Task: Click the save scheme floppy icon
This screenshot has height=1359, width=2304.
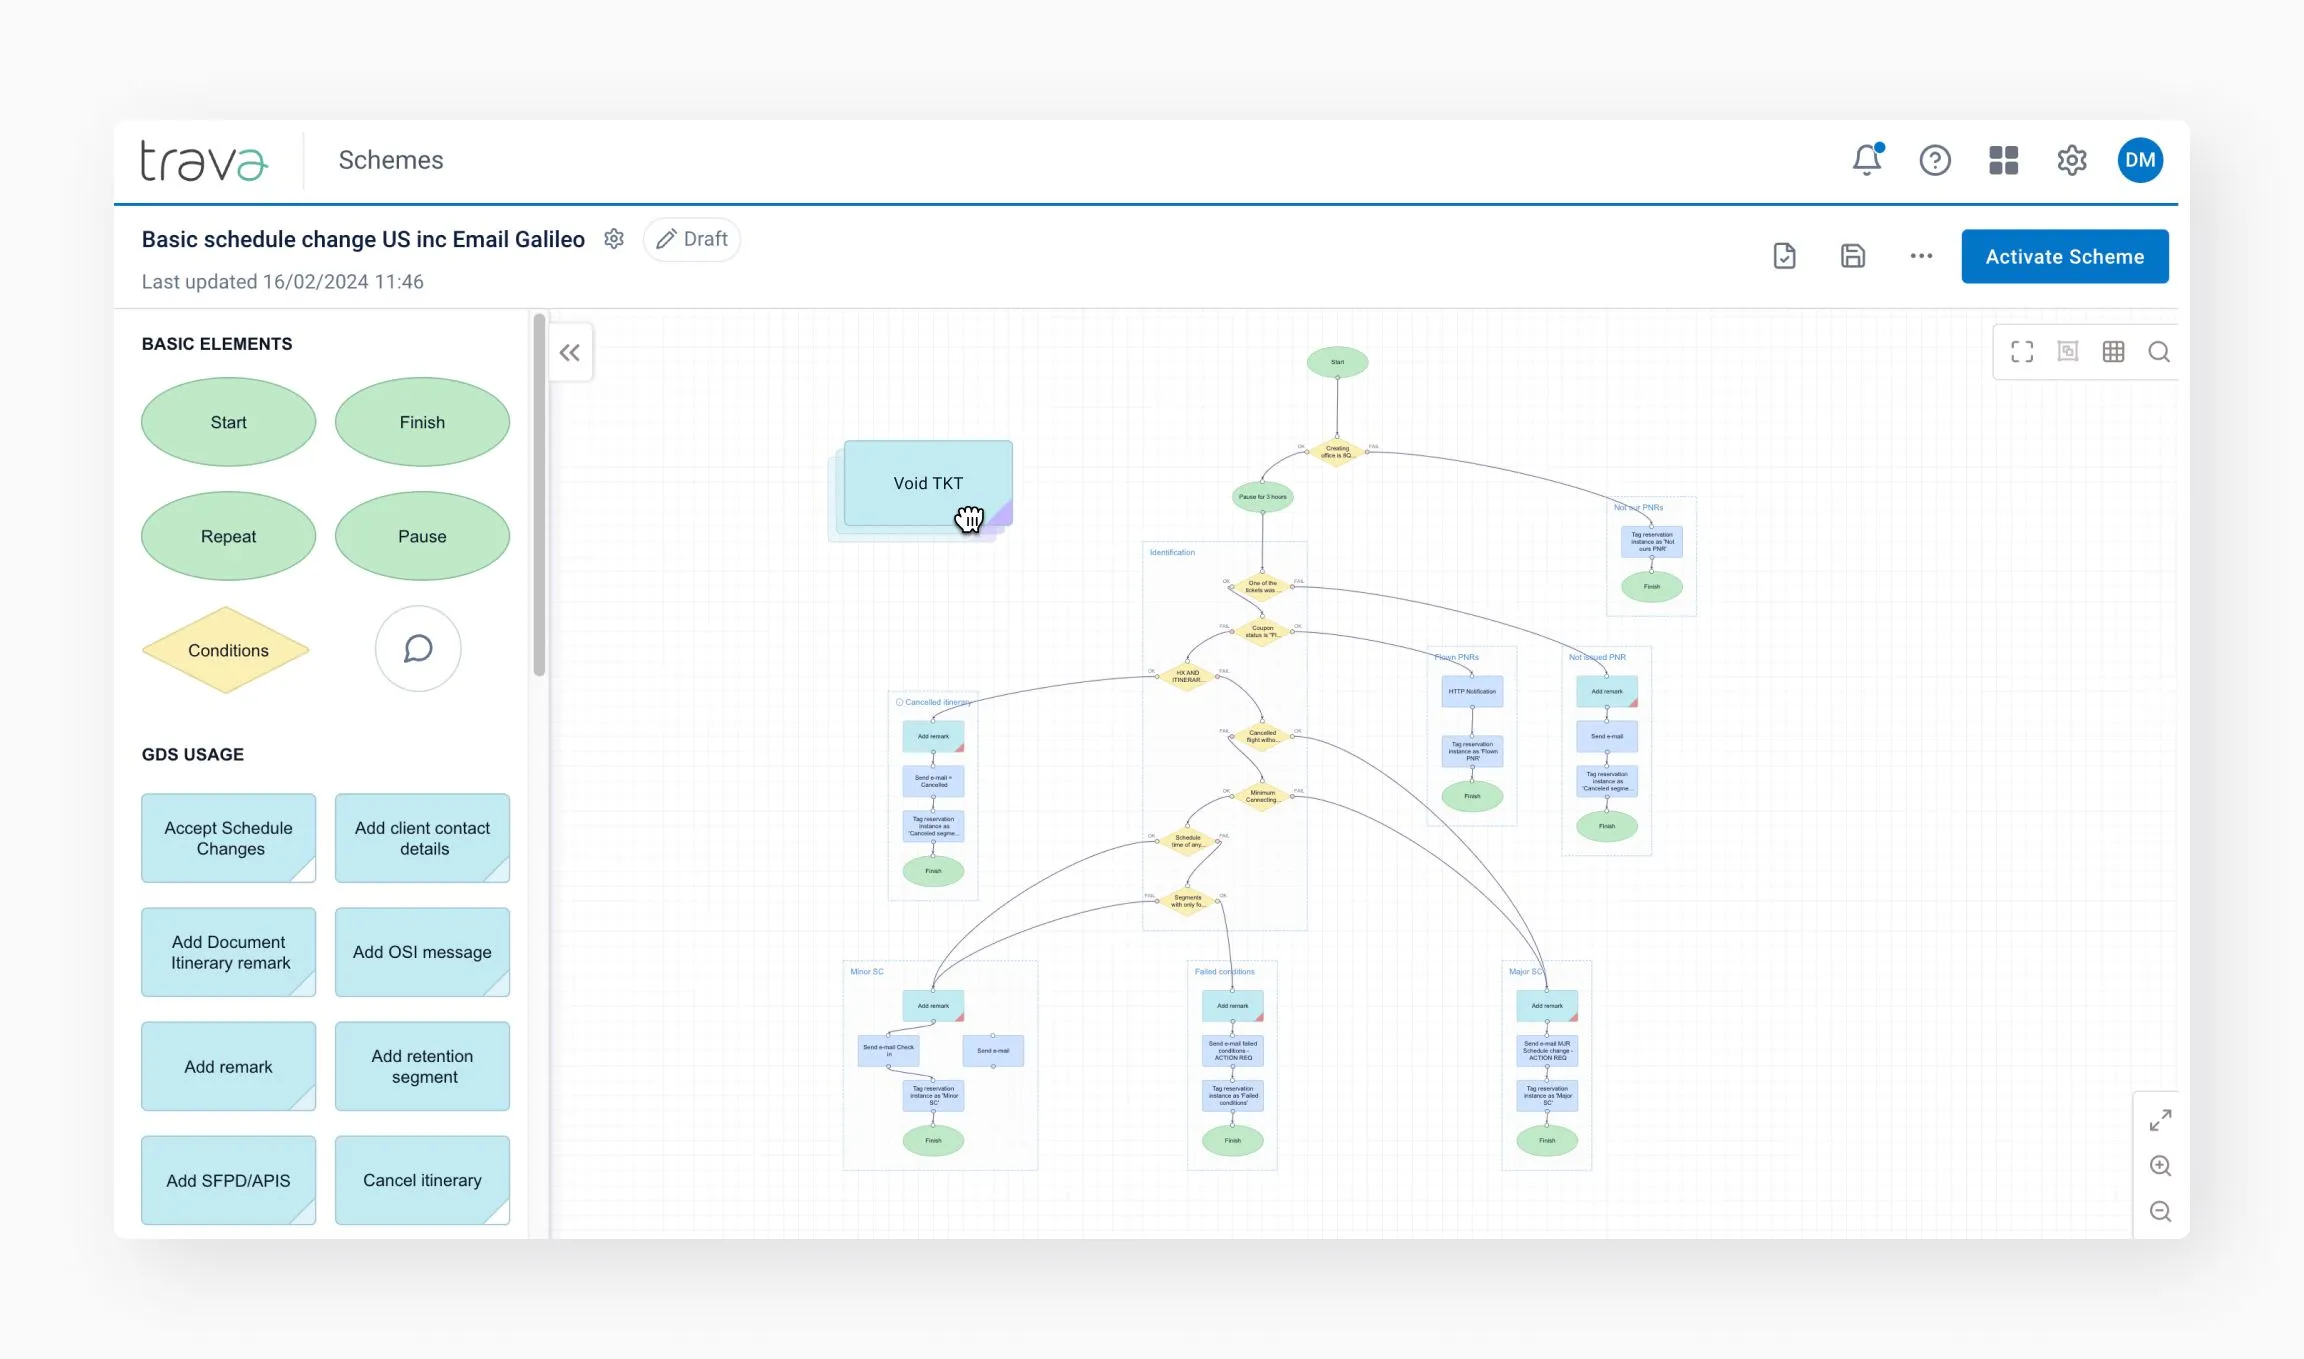Action: pos(1852,256)
